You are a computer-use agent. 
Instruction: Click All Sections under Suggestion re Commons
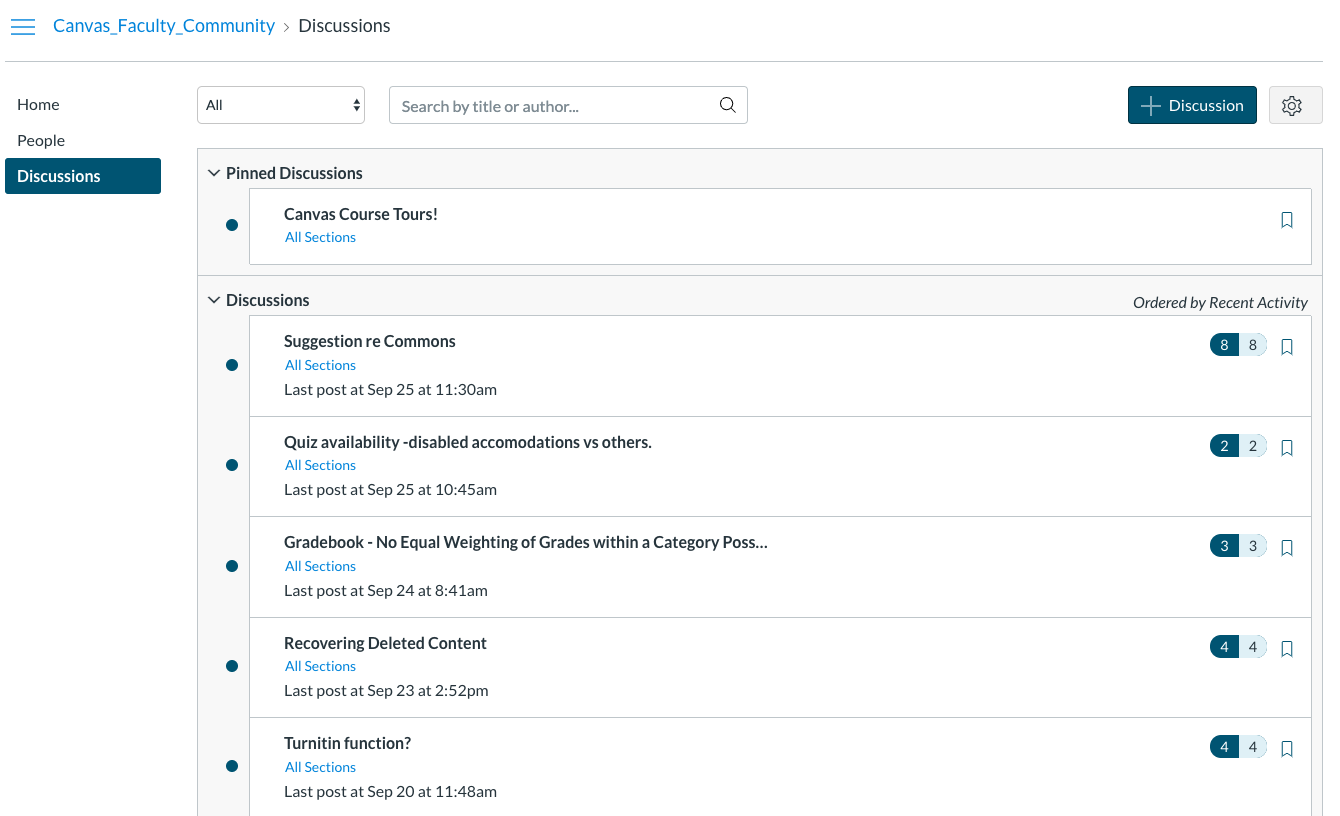coord(320,365)
